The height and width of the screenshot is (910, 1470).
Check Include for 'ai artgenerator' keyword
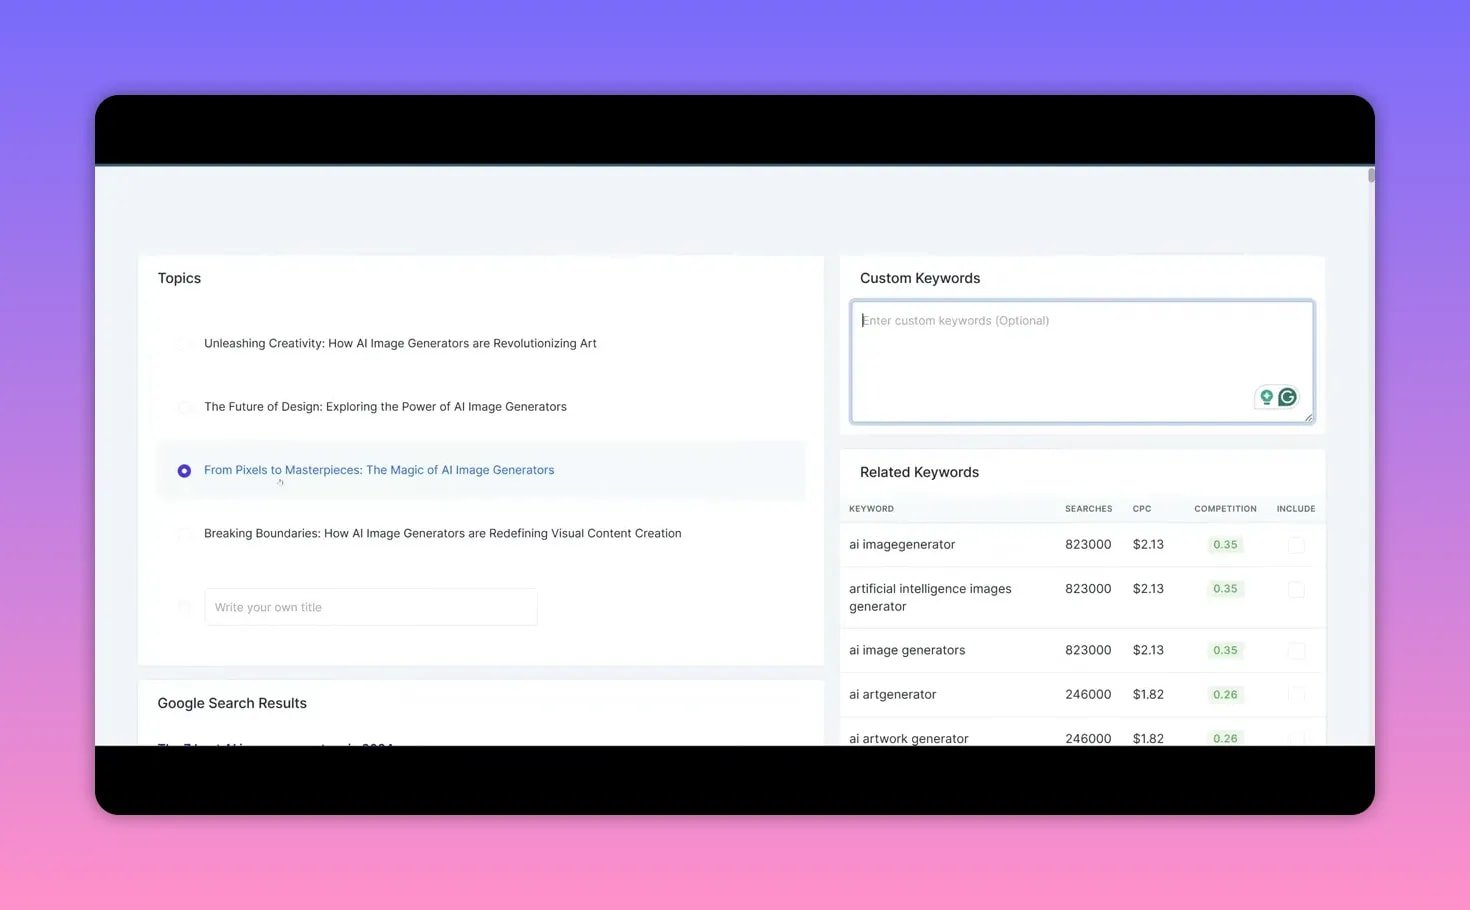click(x=1296, y=694)
